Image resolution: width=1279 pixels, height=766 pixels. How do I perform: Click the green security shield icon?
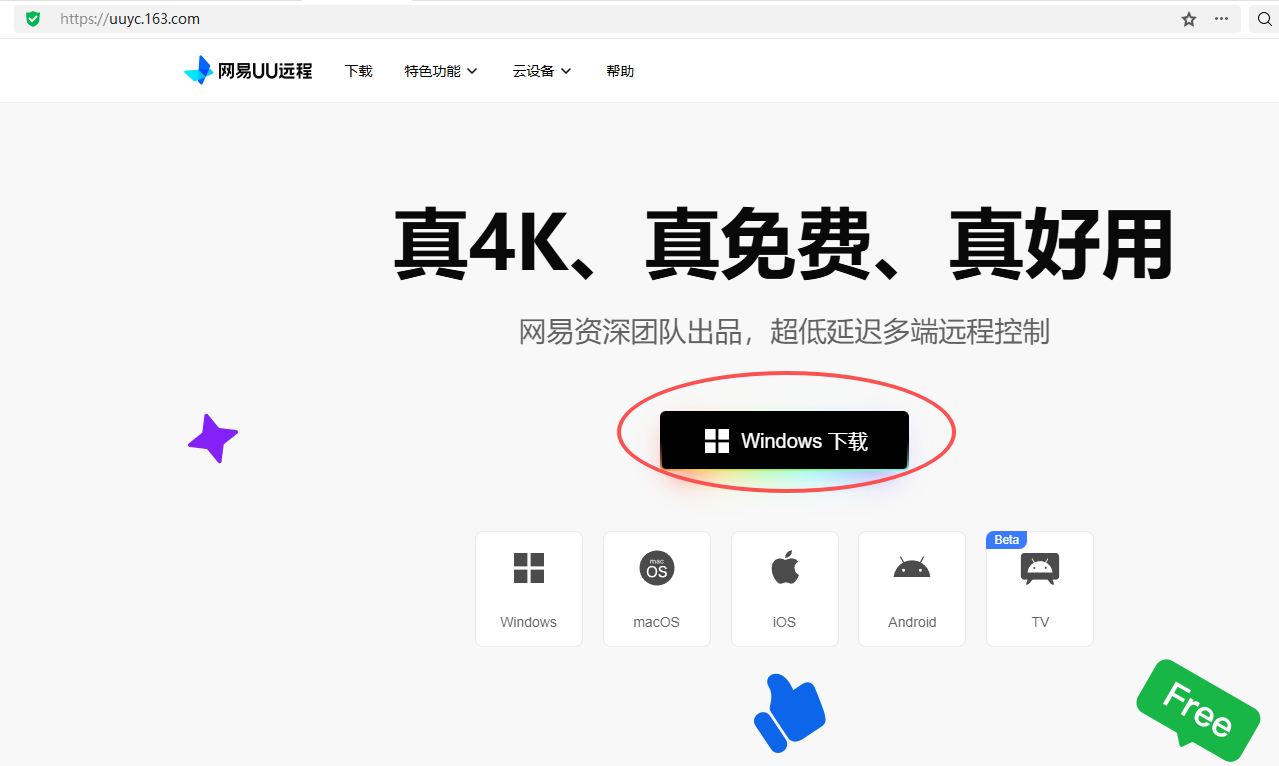point(33,18)
